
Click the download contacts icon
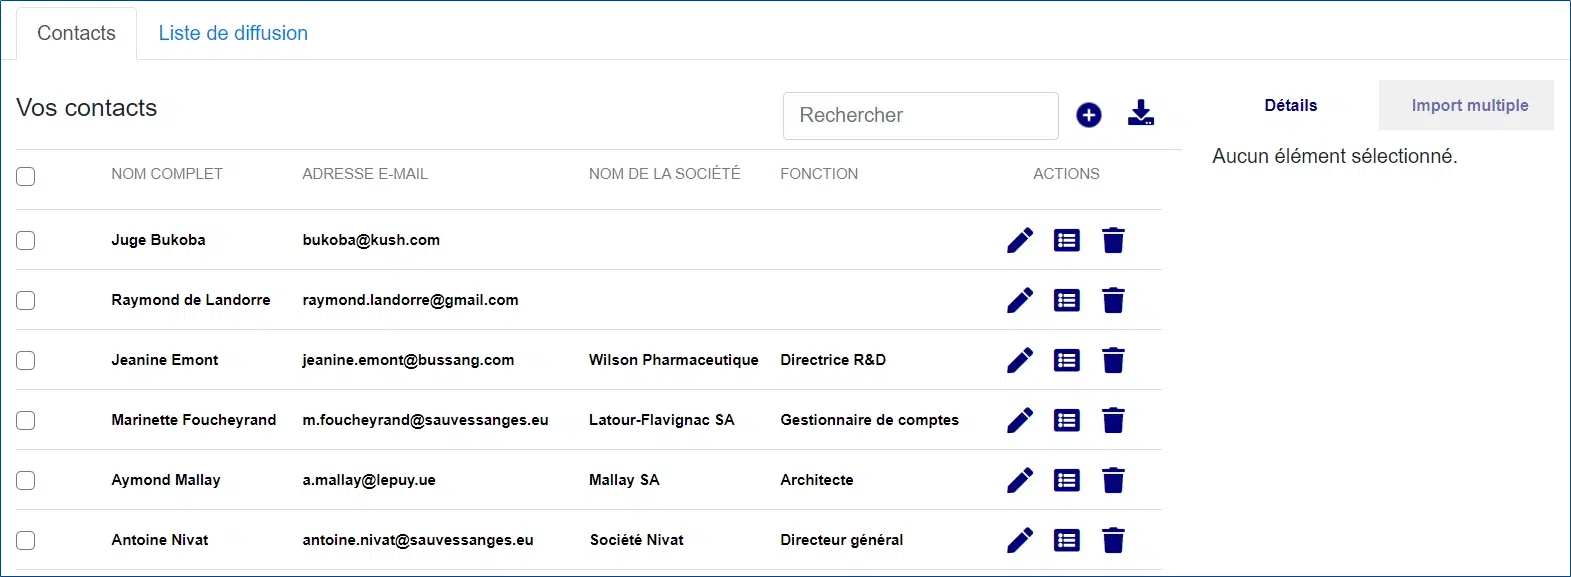point(1140,114)
